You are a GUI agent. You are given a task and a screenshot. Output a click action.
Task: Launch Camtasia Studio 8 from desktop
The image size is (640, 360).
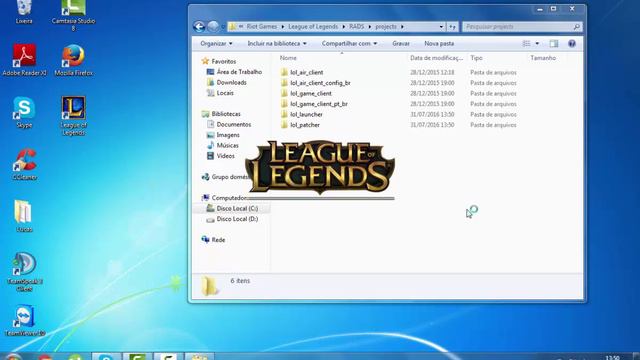73,15
